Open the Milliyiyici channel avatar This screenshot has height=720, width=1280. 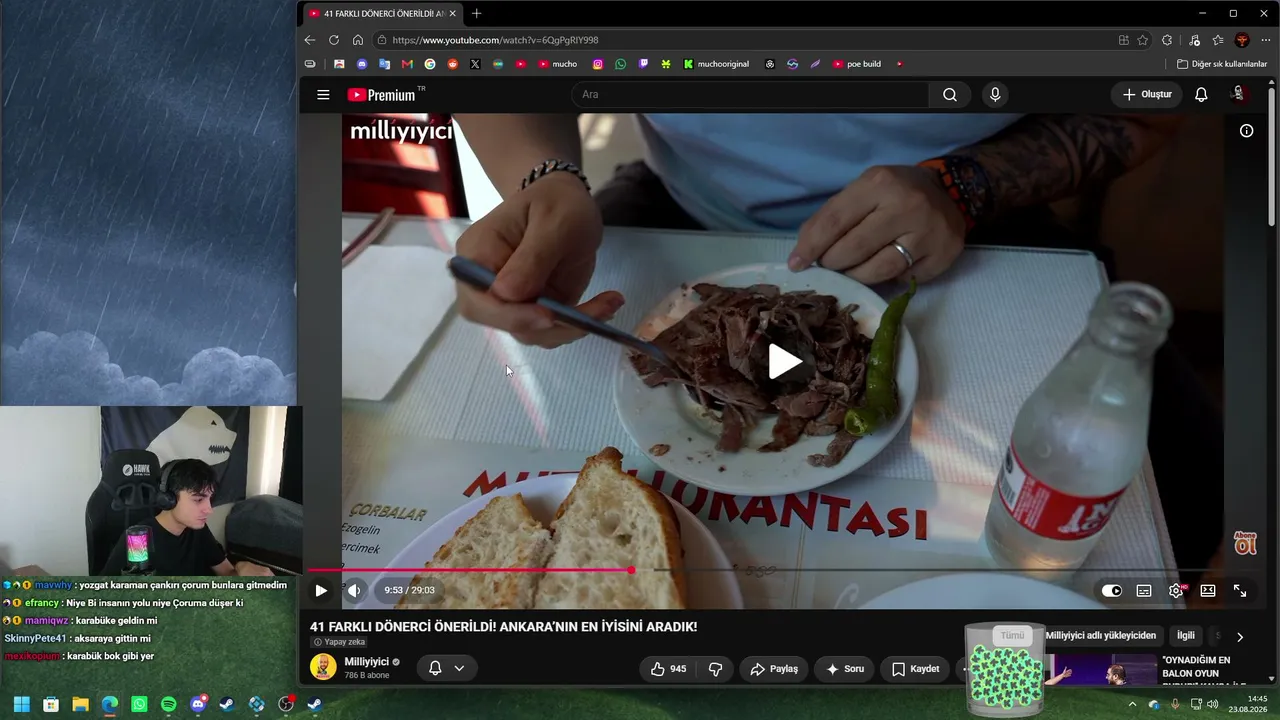point(323,667)
